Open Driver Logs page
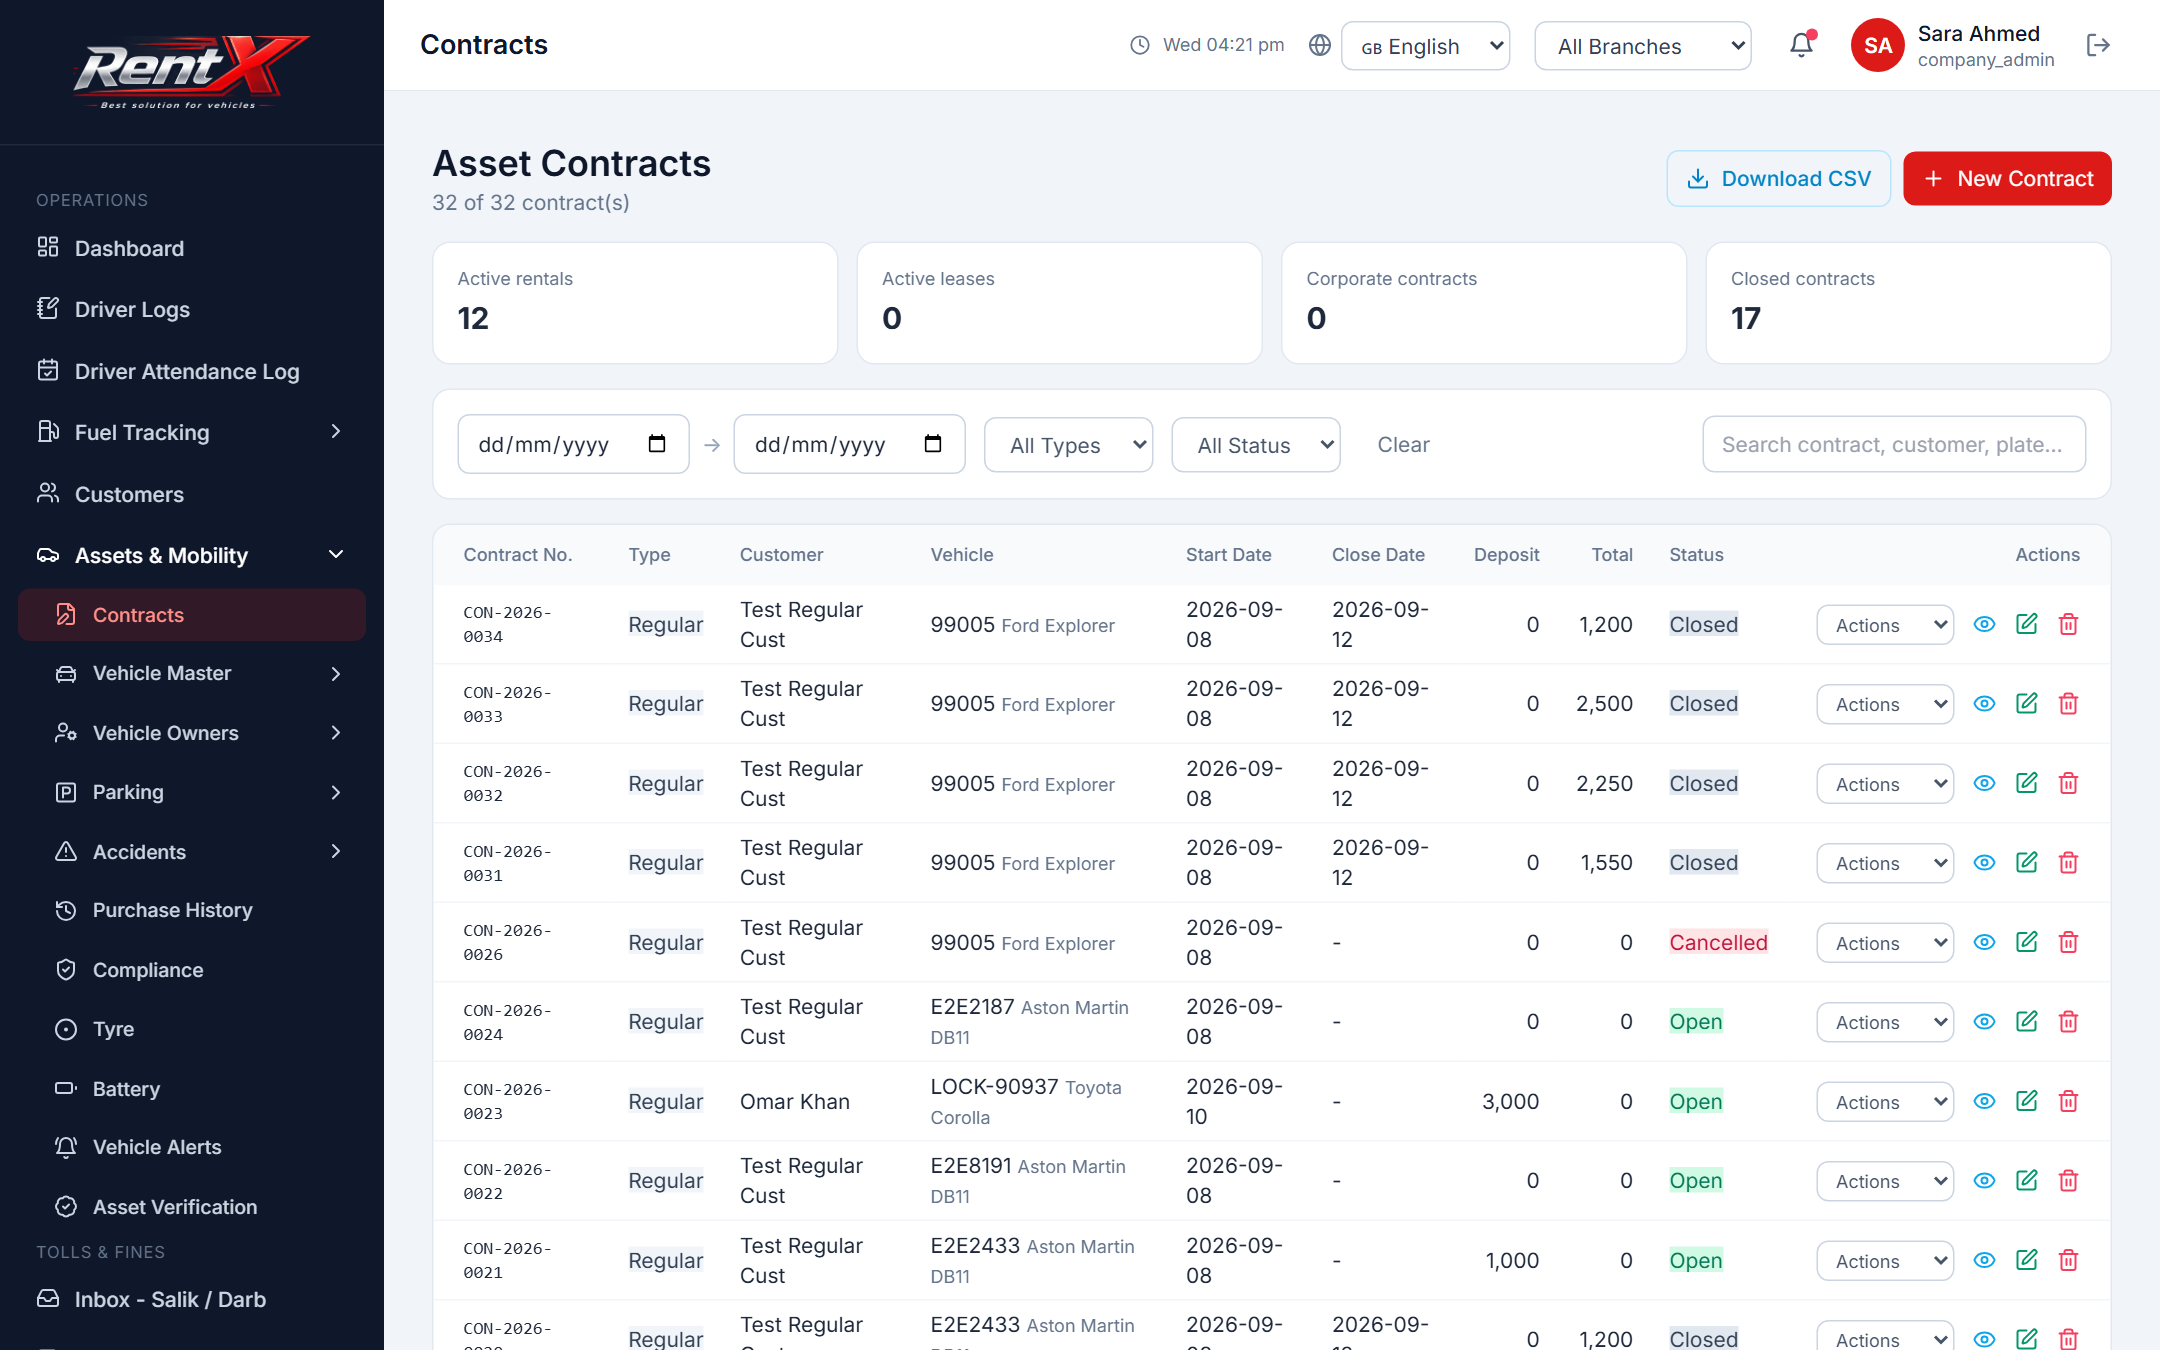Image resolution: width=2160 pixels, height=1350 pixels. point(191,309)
